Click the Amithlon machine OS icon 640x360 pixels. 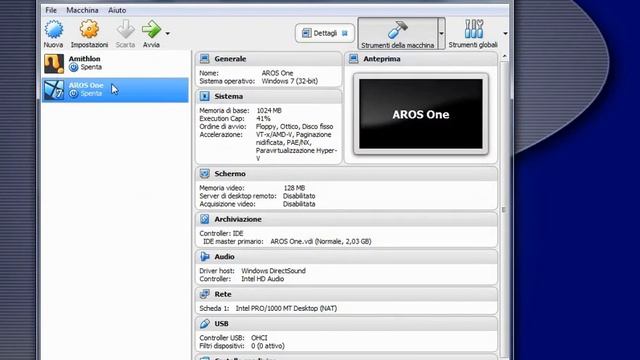[54, 64]
